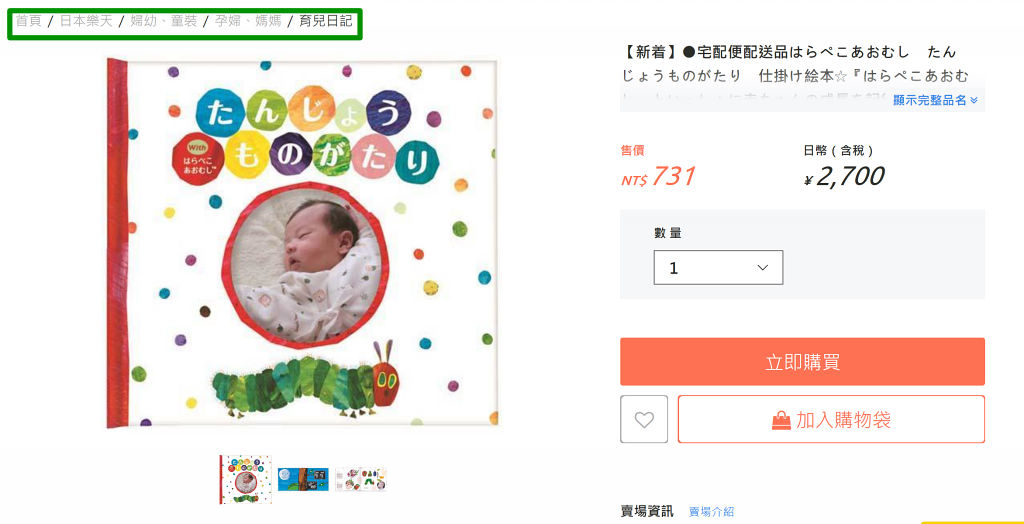Select the third thumbnail showing open pages
The height and width of the screenshot is (524, 1024).
(x=360, y=480)
